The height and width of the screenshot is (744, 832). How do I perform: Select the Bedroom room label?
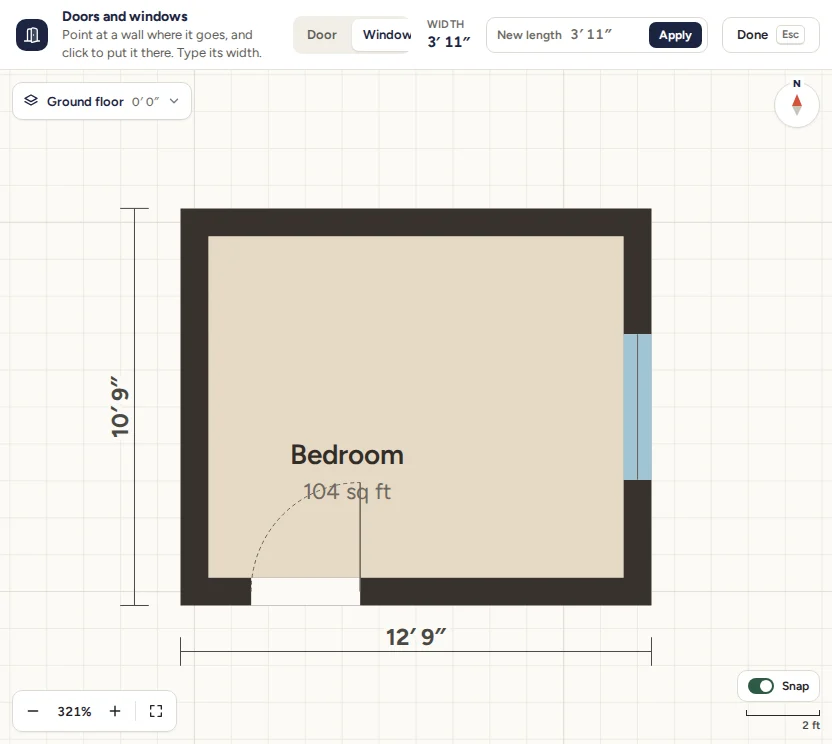348,455
